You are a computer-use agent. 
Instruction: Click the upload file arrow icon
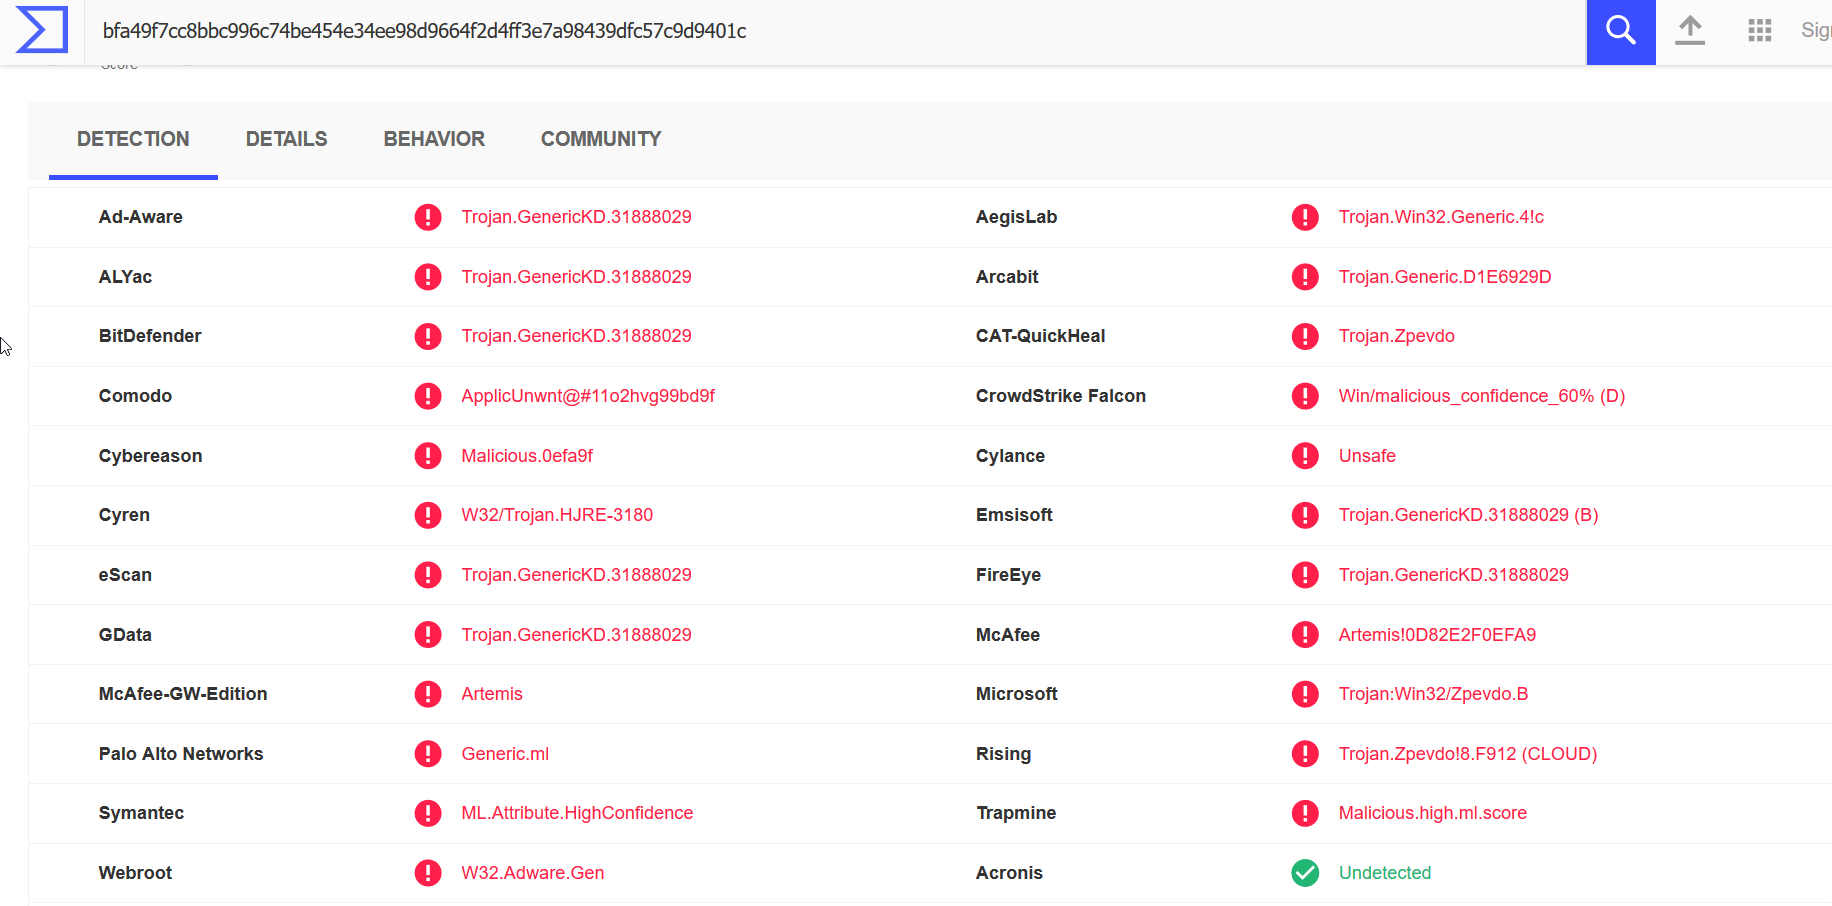(x=1690, y=31)
